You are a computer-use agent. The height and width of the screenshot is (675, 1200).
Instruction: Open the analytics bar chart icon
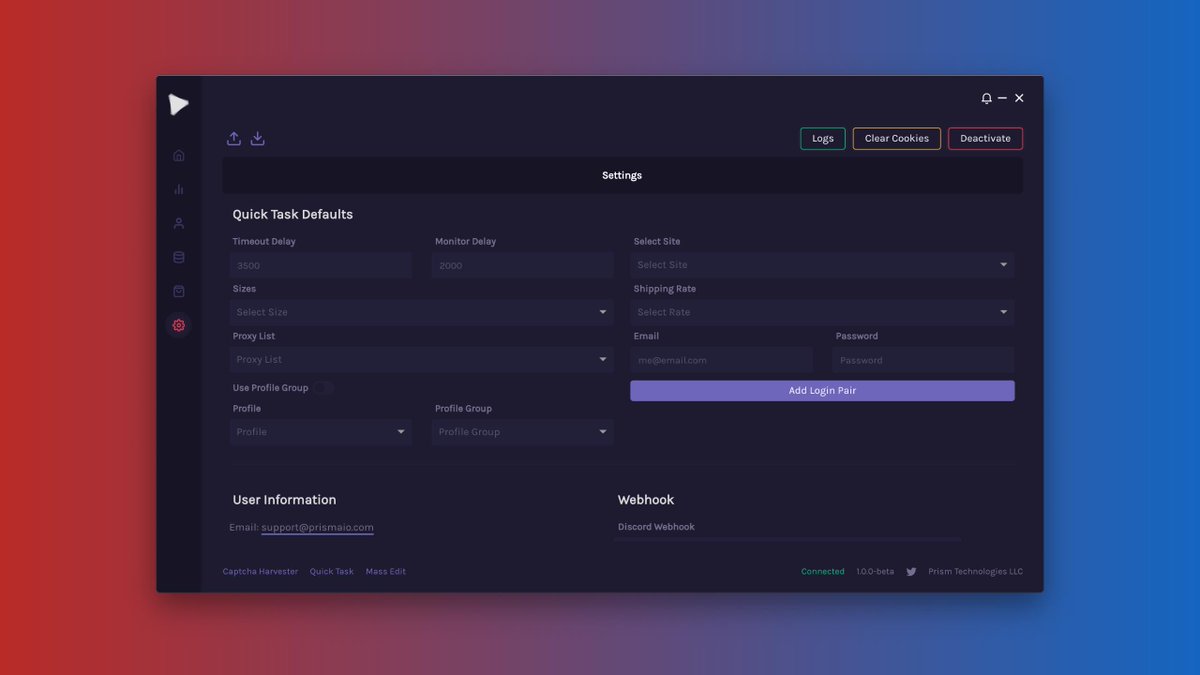click(x=179, y=189)
